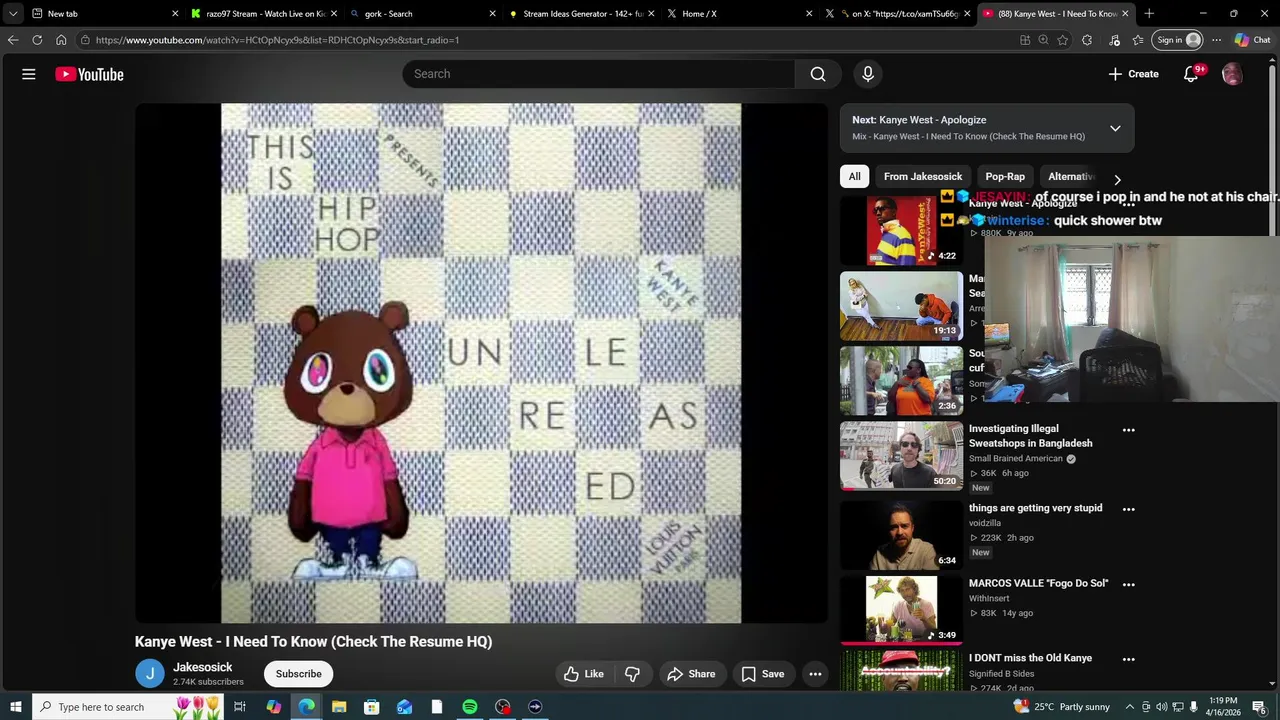
Task: Sign in to the browser profile
Action: pyautogui.click(x=1177, y=40)
